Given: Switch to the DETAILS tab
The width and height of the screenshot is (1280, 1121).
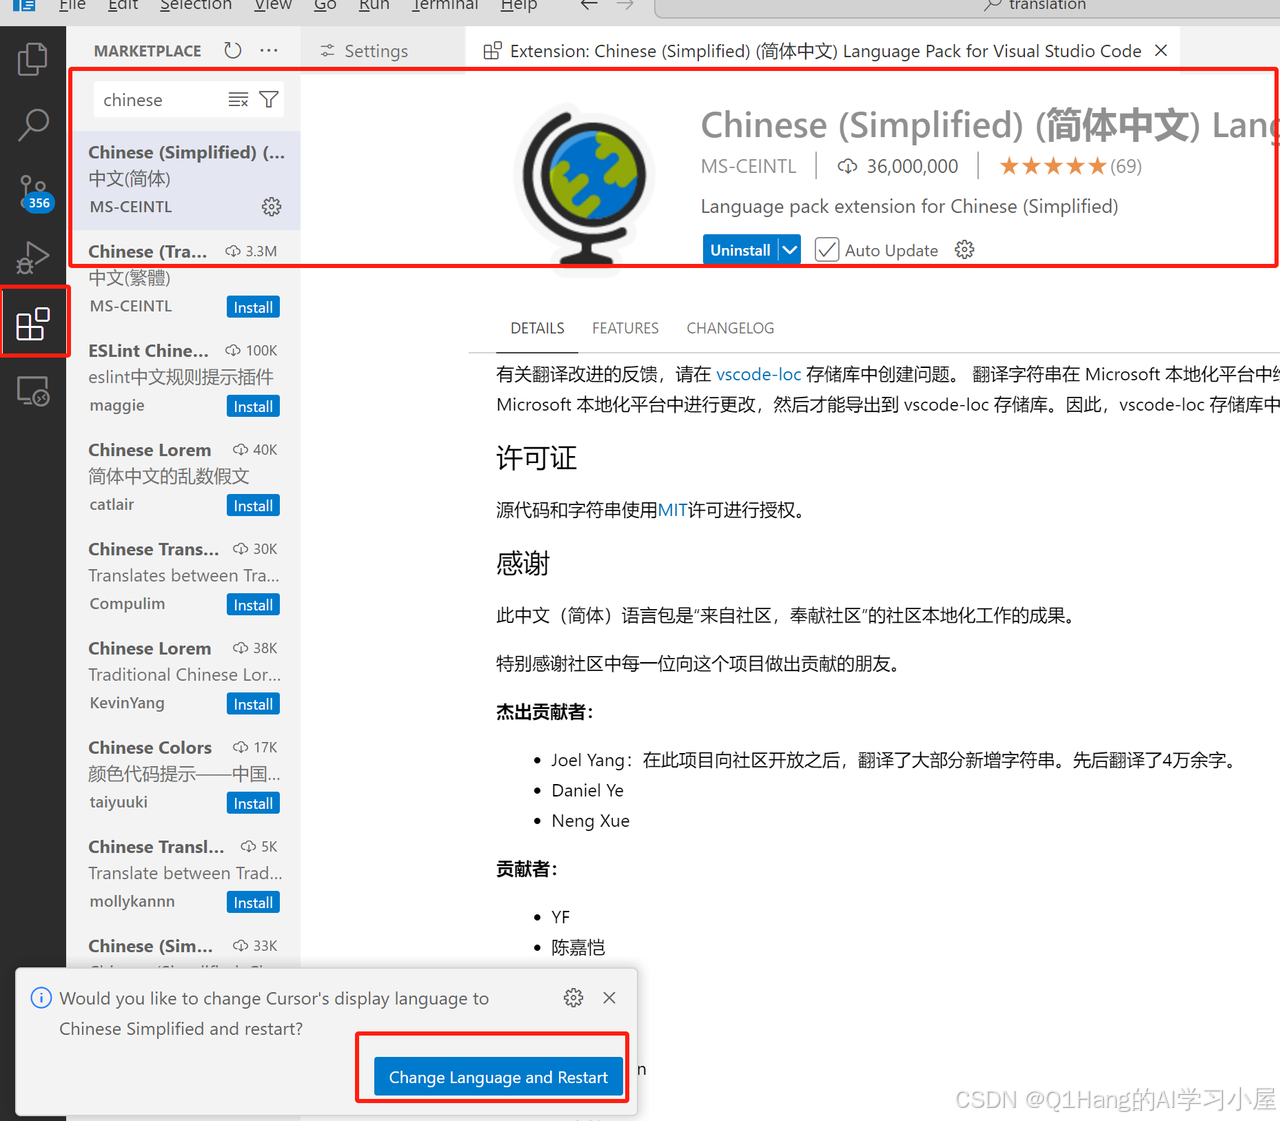Looking at the screenshot, I should click(537, 328).
